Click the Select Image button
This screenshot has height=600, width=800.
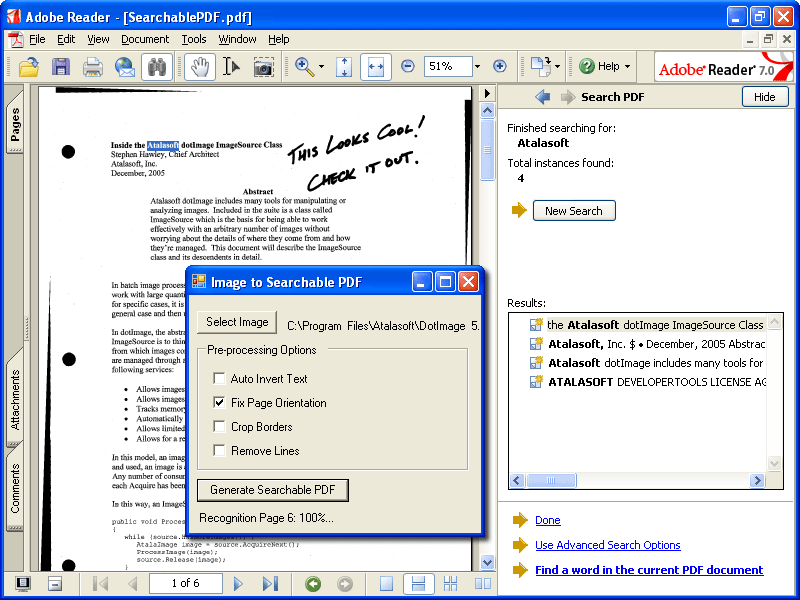pos(237,322)
